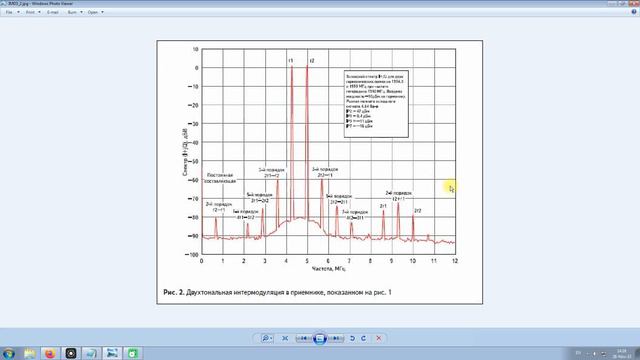Open Windows Explorer from the taskbar
This screenshot has height=360, width=640.
[x=29, y=353]
